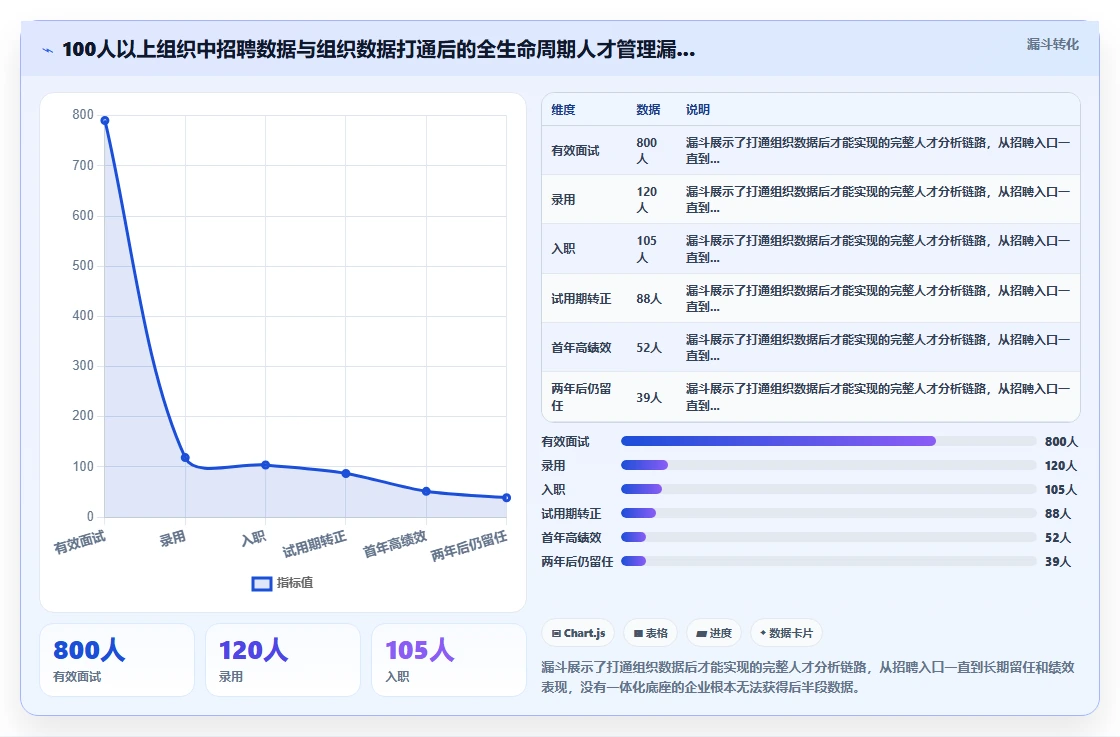The height and width of the screenshot is (737, 1120).
Task: Click the 试用期转正 data point on chart
Action: pyautogui.click(x=346, y=473)
